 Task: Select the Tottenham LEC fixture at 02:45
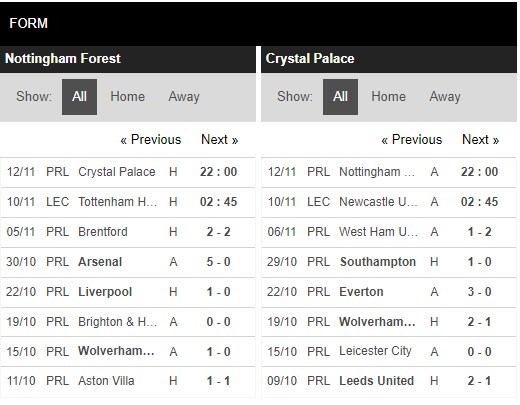[128, 202]
